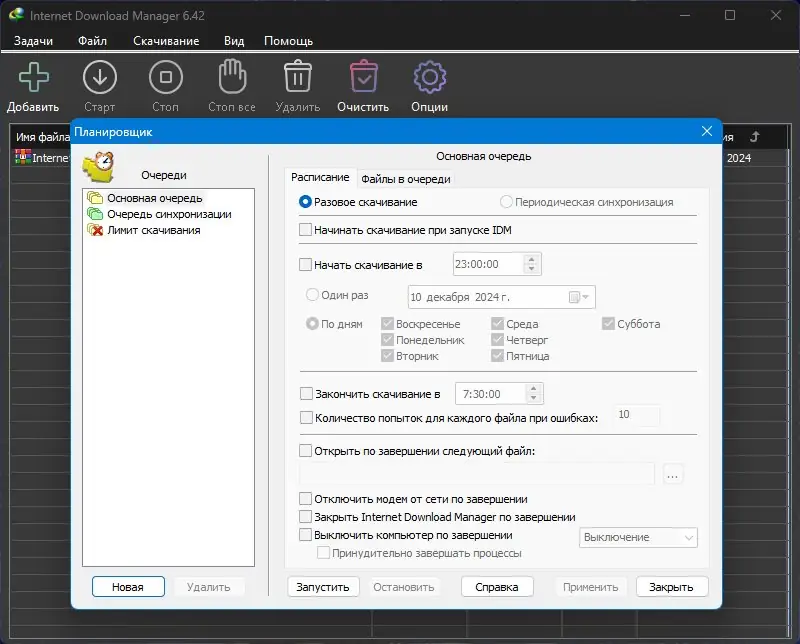
Task: Open the Опции gear icon
Action: (429, 76)
